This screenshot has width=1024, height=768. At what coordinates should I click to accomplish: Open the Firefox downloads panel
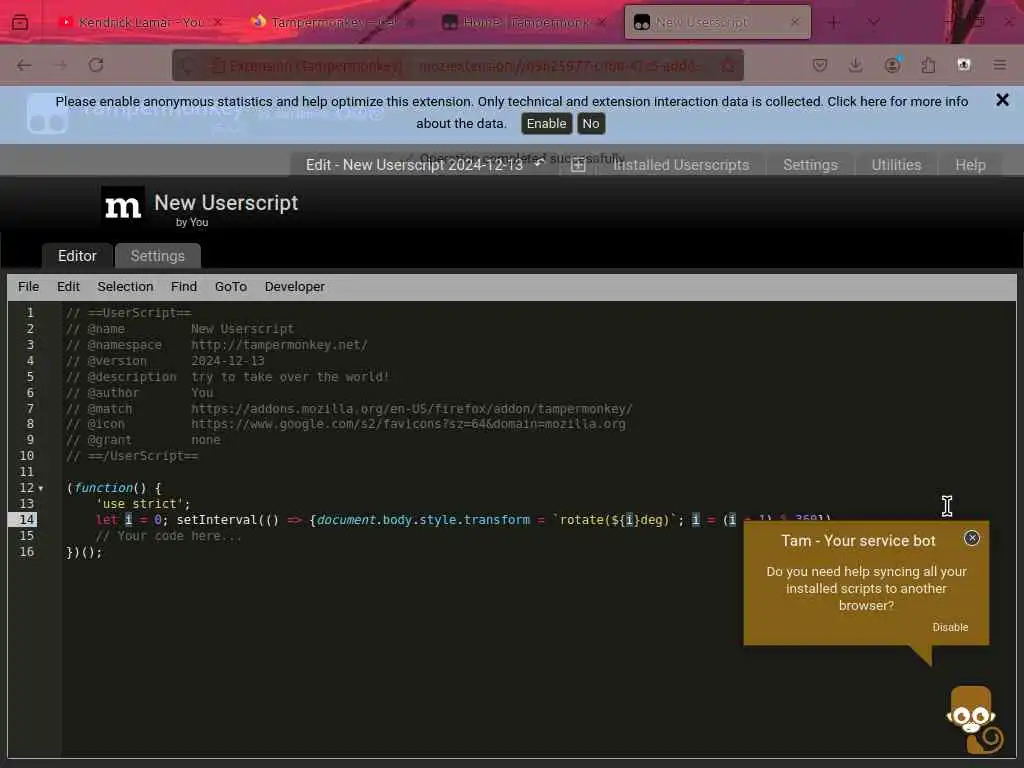856,65
